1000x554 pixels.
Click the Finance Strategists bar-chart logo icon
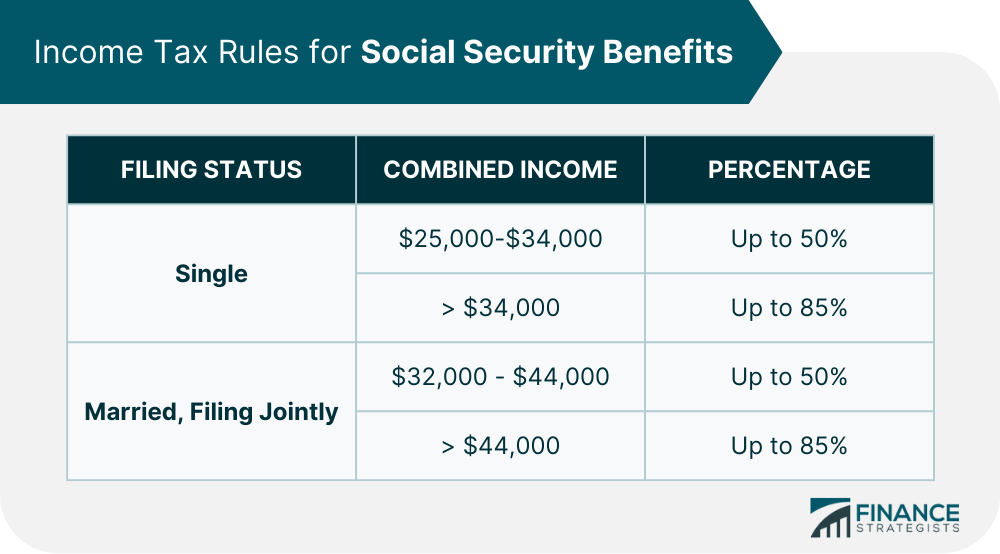(x=828, y=517)
